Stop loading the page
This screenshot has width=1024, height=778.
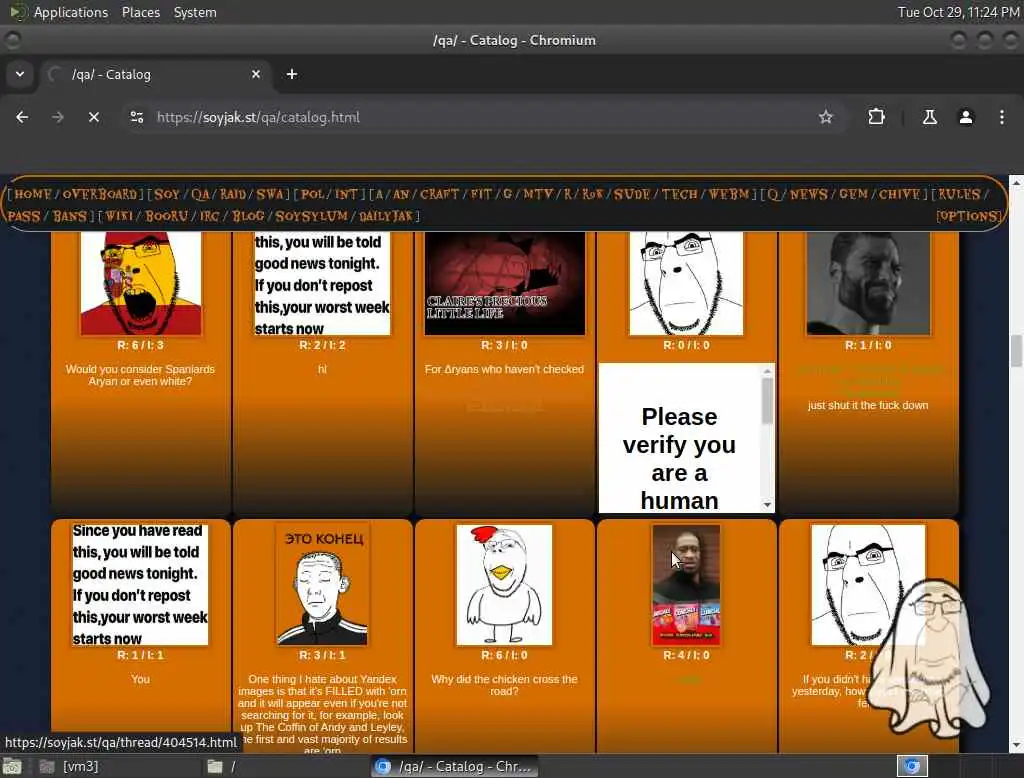(94, 117)
